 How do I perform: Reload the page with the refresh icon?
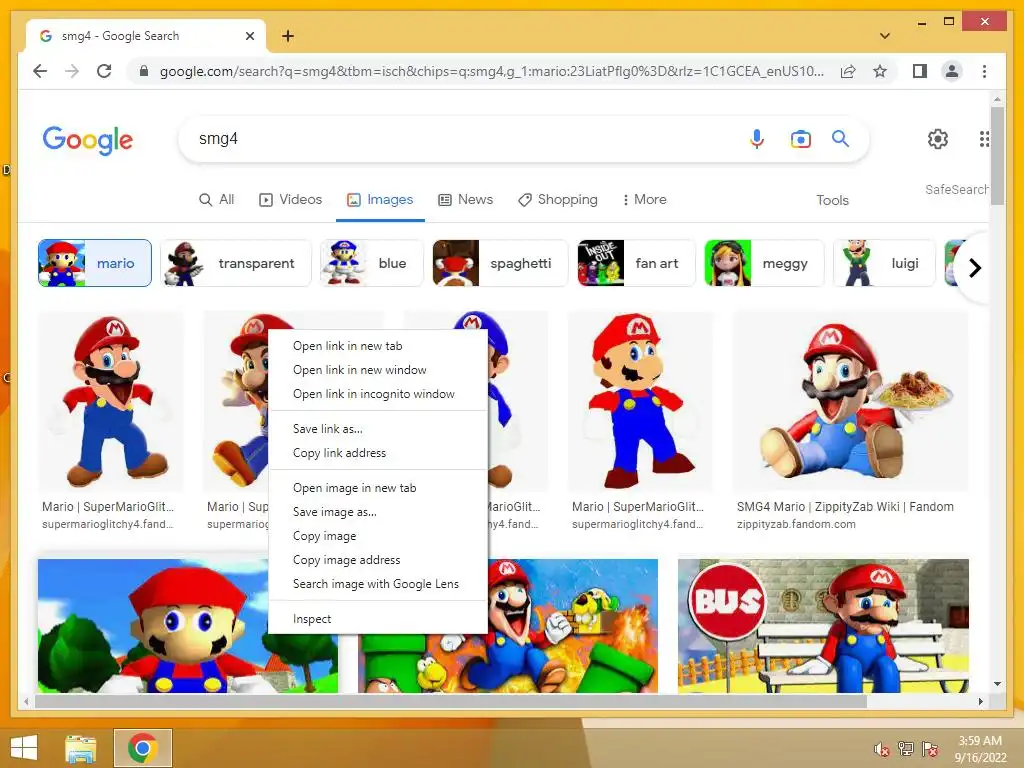pyautogui.click(x=104, y=71)
